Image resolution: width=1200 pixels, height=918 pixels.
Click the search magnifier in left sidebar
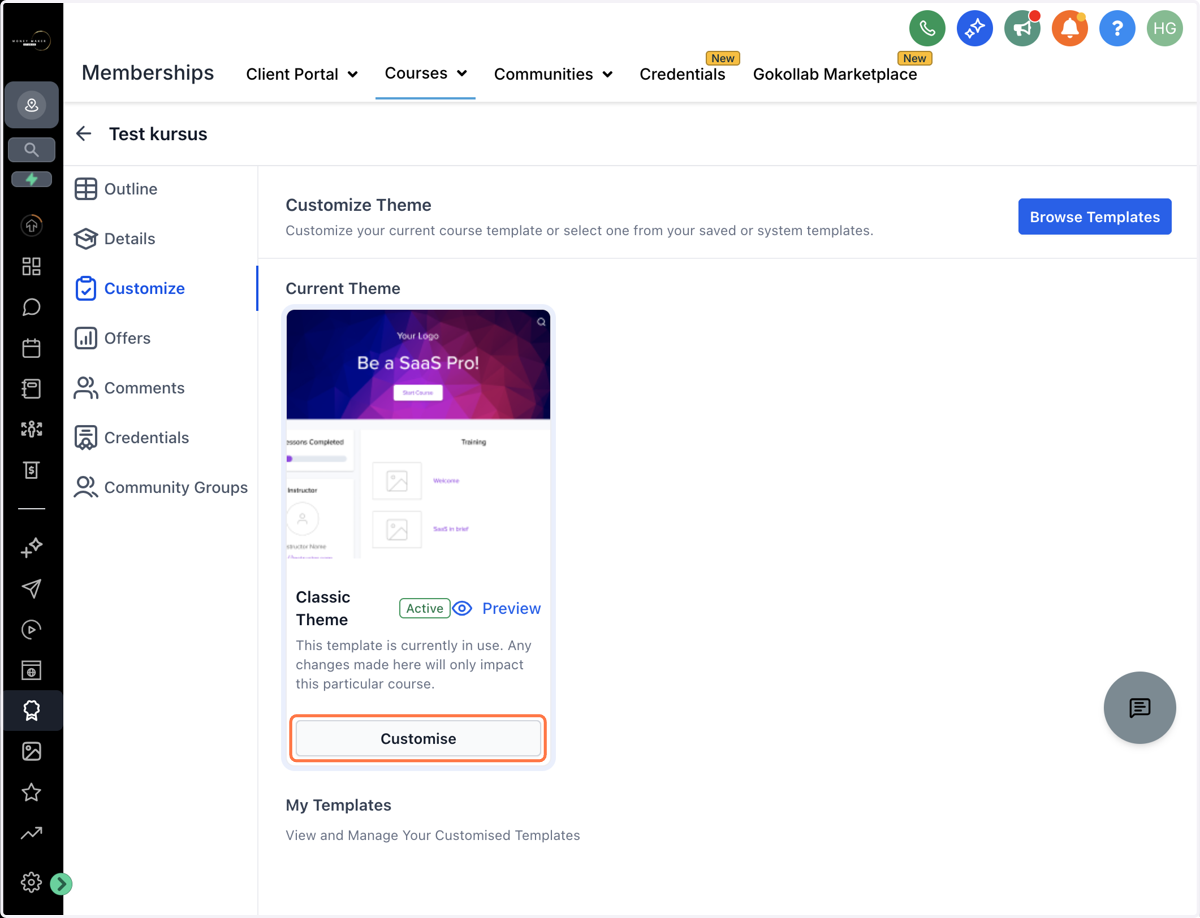pos(32,150)
